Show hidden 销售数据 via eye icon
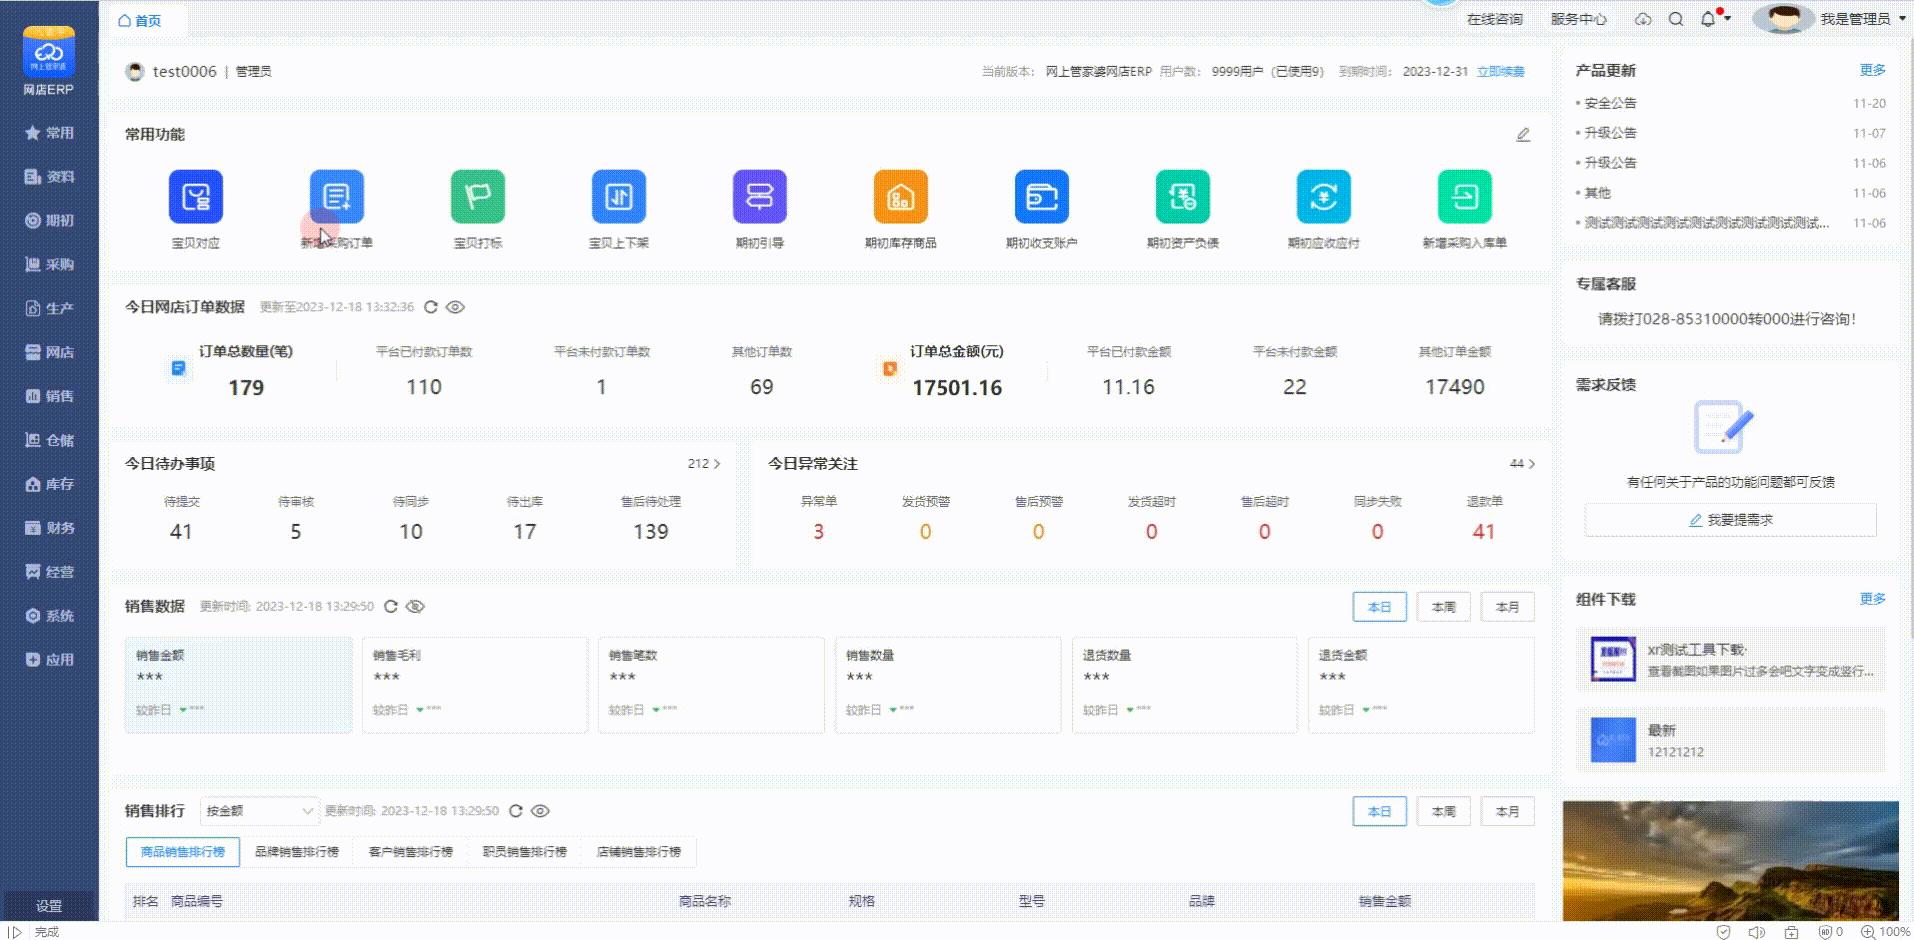Viewport: 1914px width, 940px height. [416, 606]
